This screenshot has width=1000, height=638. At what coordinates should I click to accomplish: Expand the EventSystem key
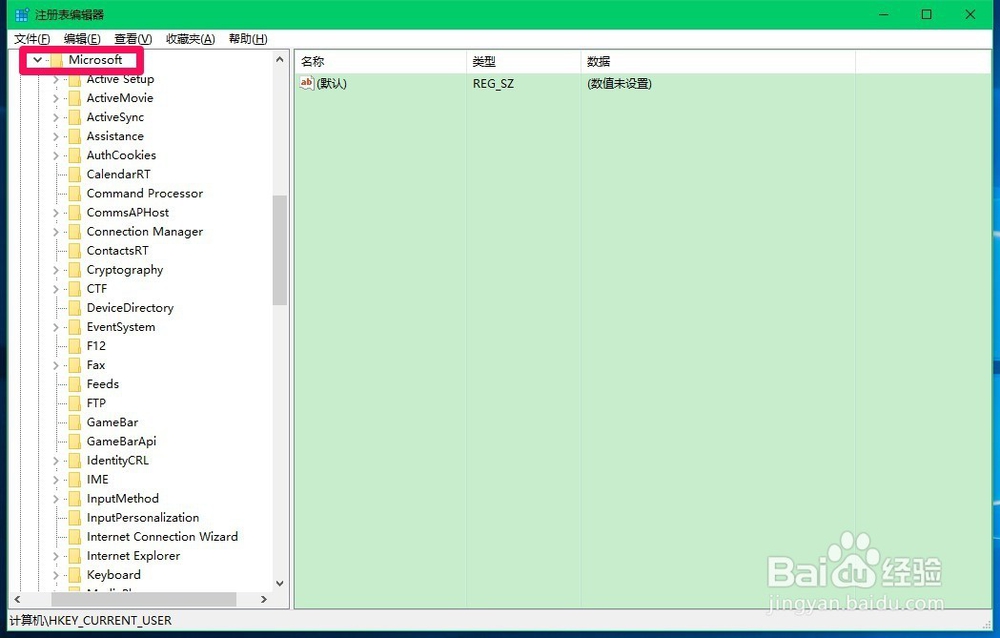point(55,328)
